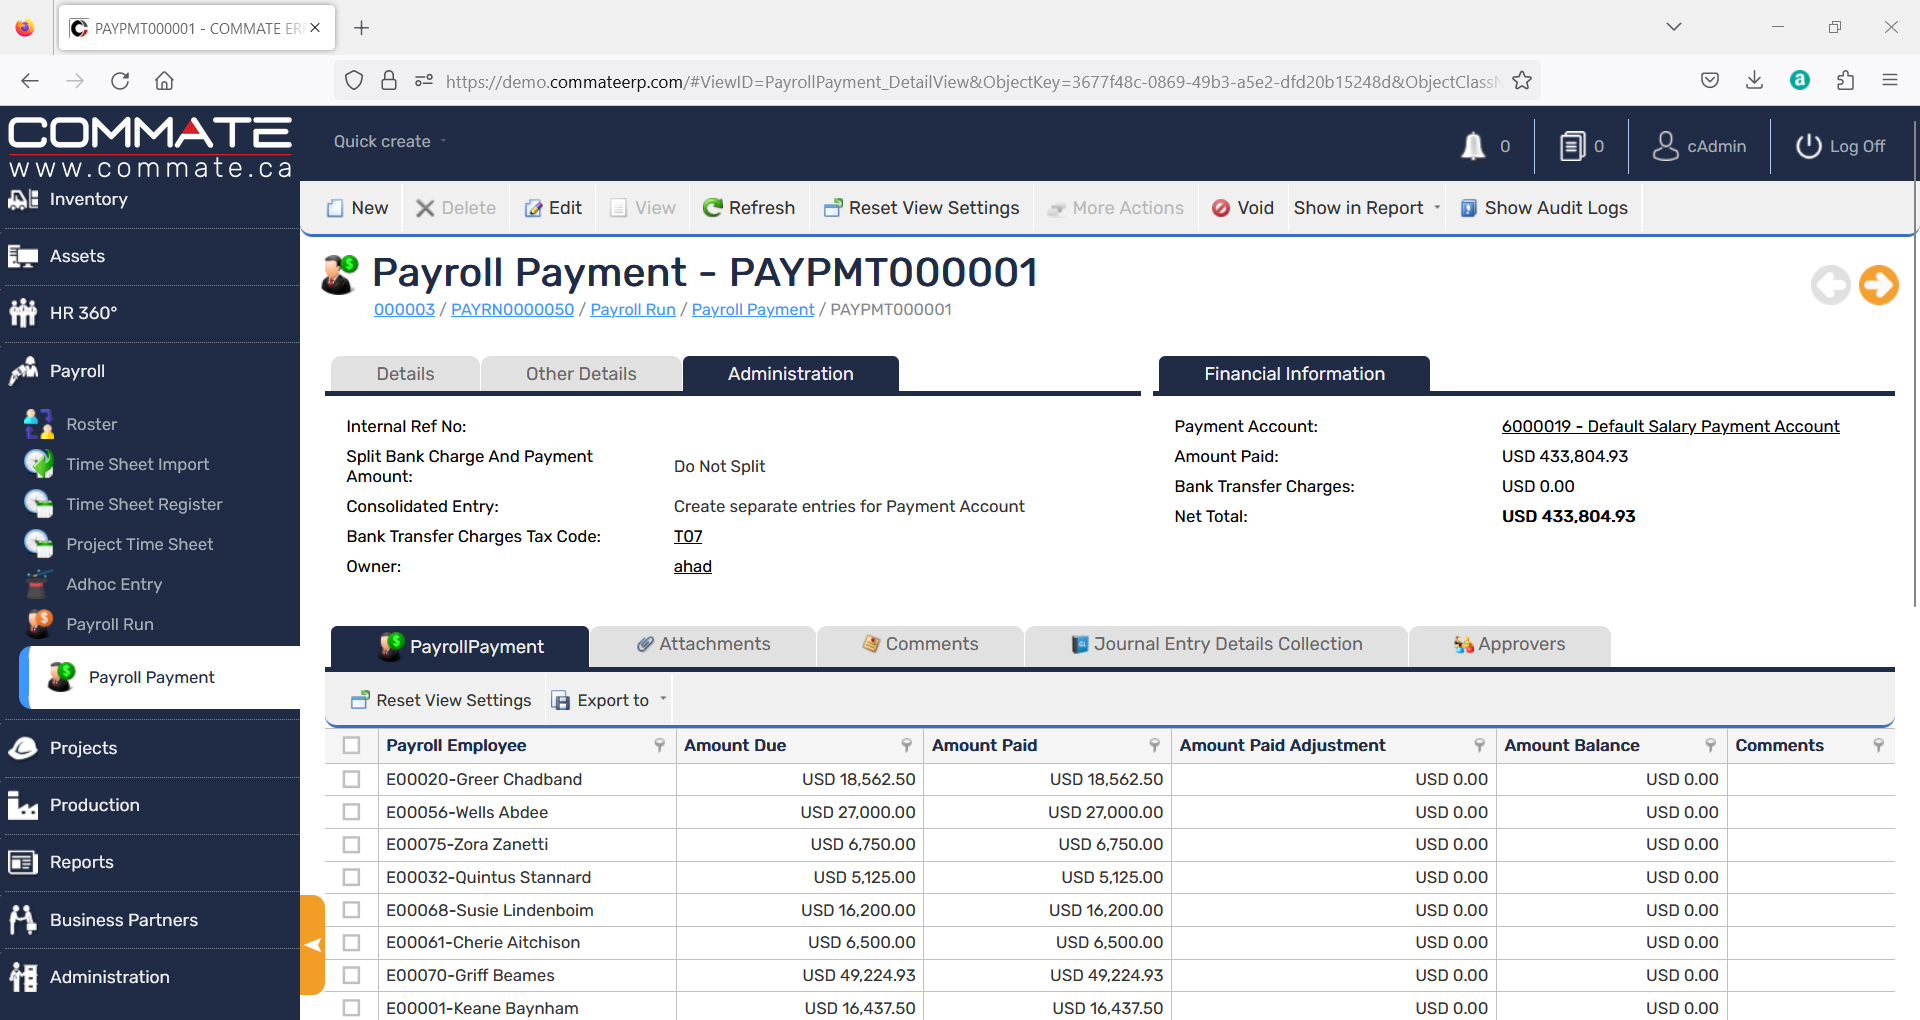Select row E00020-Greer Chadband checkbox

[351, 779]
